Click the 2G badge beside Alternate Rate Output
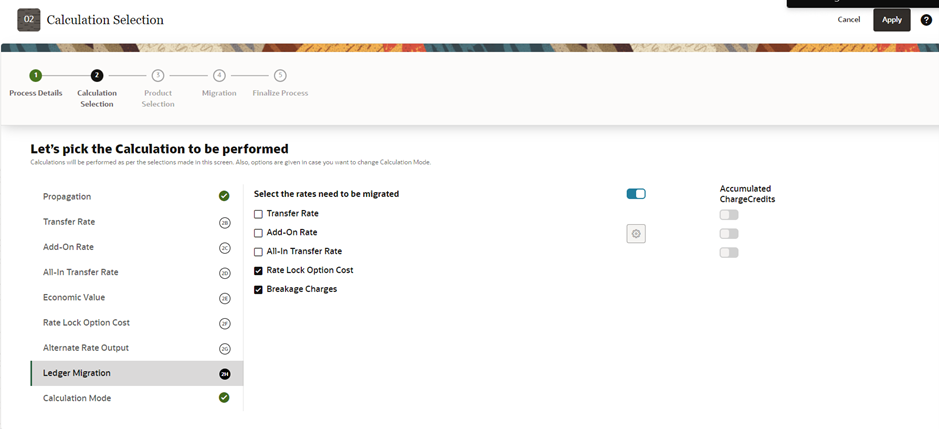 [x=225, y=349]
